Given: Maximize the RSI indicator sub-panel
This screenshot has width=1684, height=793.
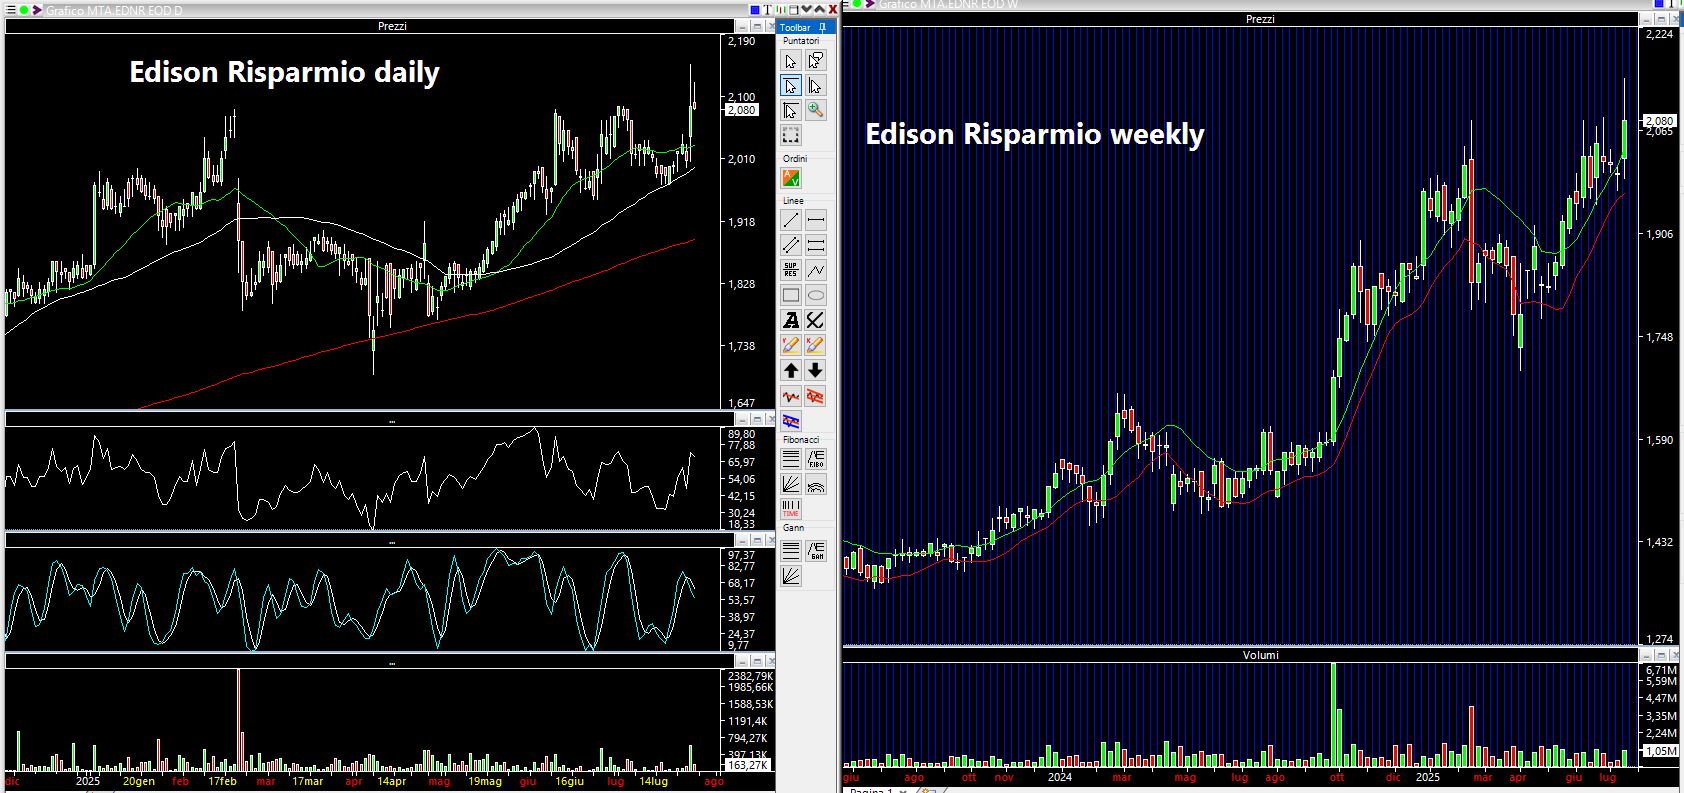Looking at the screenshot, I should (757, 420).
